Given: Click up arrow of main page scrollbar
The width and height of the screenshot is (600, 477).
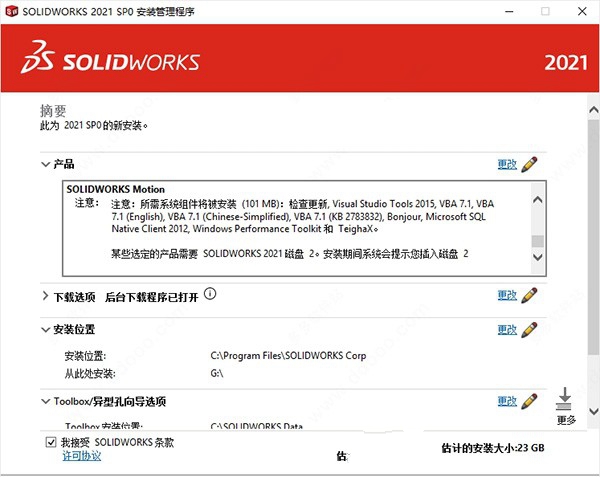Looking at the screenshot, I should pyautogui.click(x=593, y=110).
